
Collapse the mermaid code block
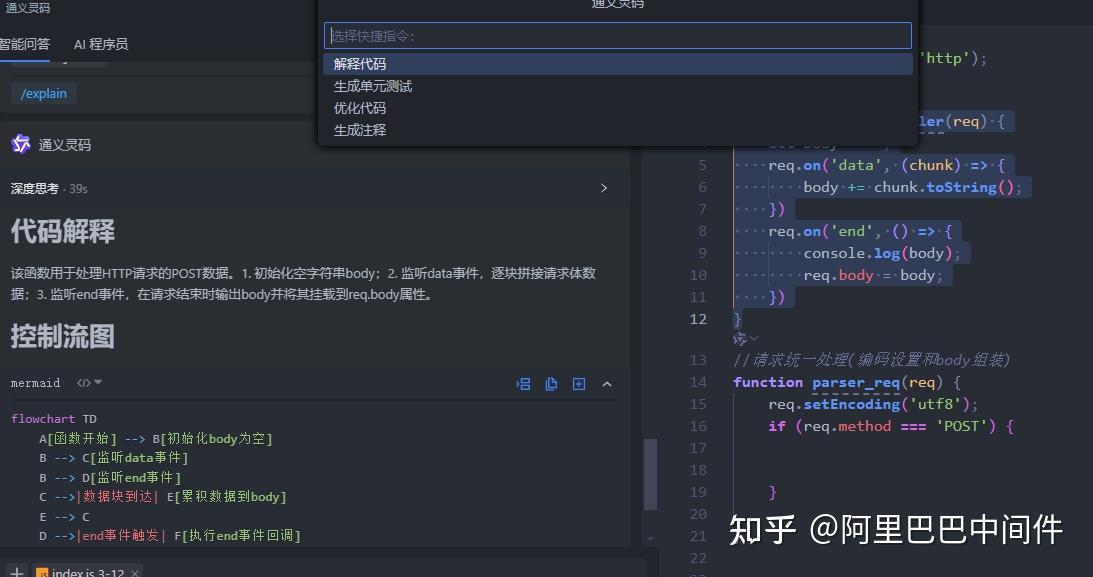coord(607,384)
